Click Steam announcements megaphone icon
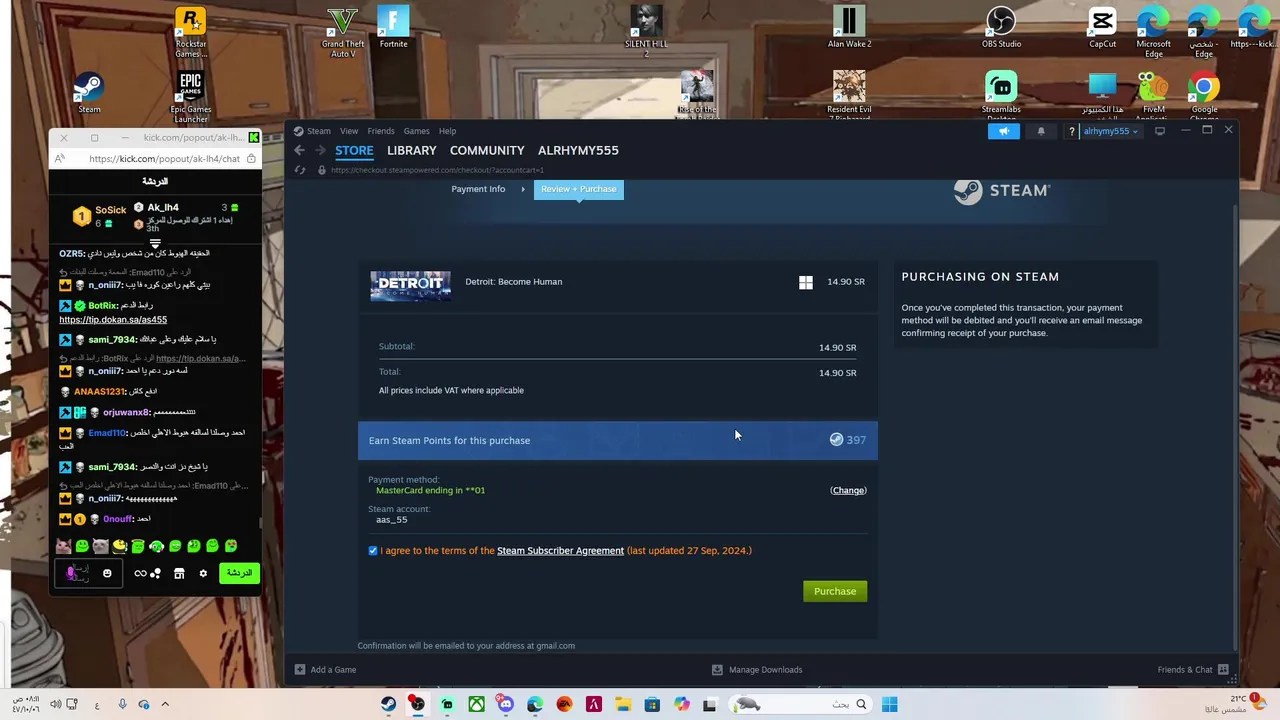This screenshot has height=720, width=1280. [x=1004, y=131]
